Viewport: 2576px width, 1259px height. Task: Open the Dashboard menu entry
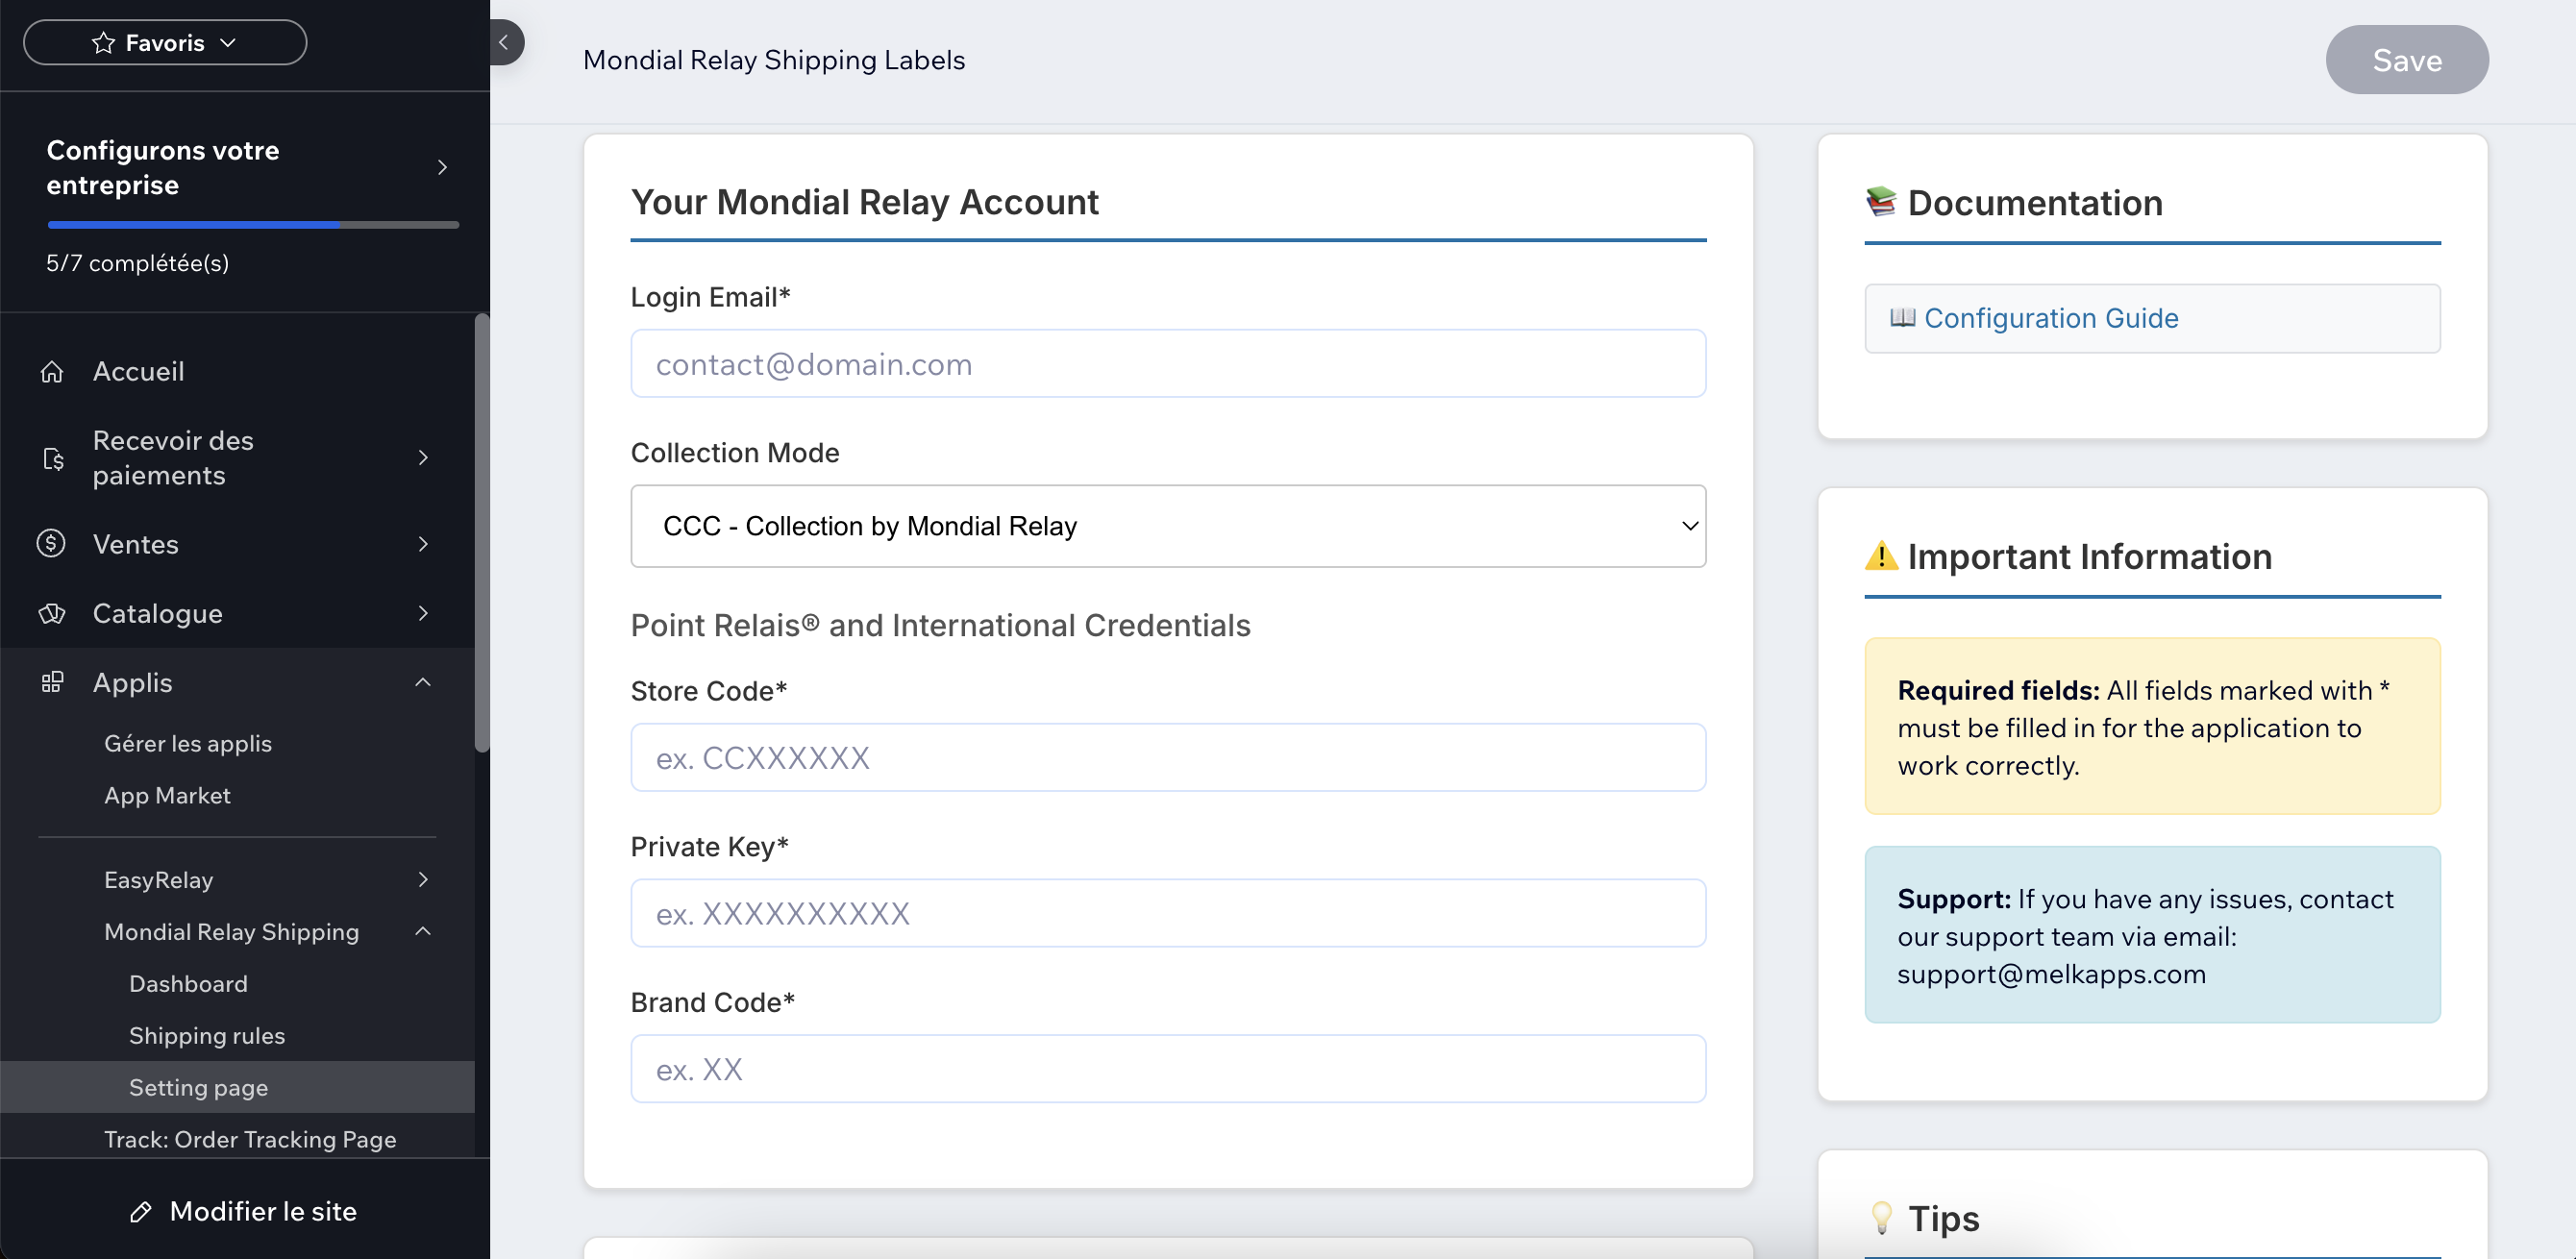pyautogui.click(x=188, y=983)
